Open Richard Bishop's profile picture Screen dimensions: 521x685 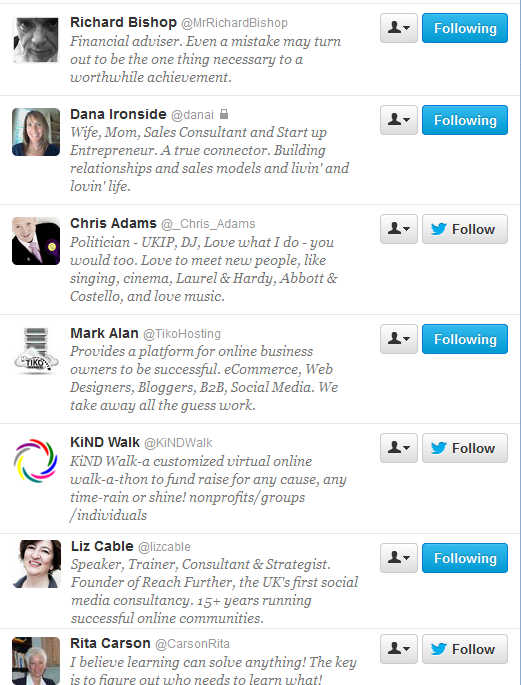[36, 40]
